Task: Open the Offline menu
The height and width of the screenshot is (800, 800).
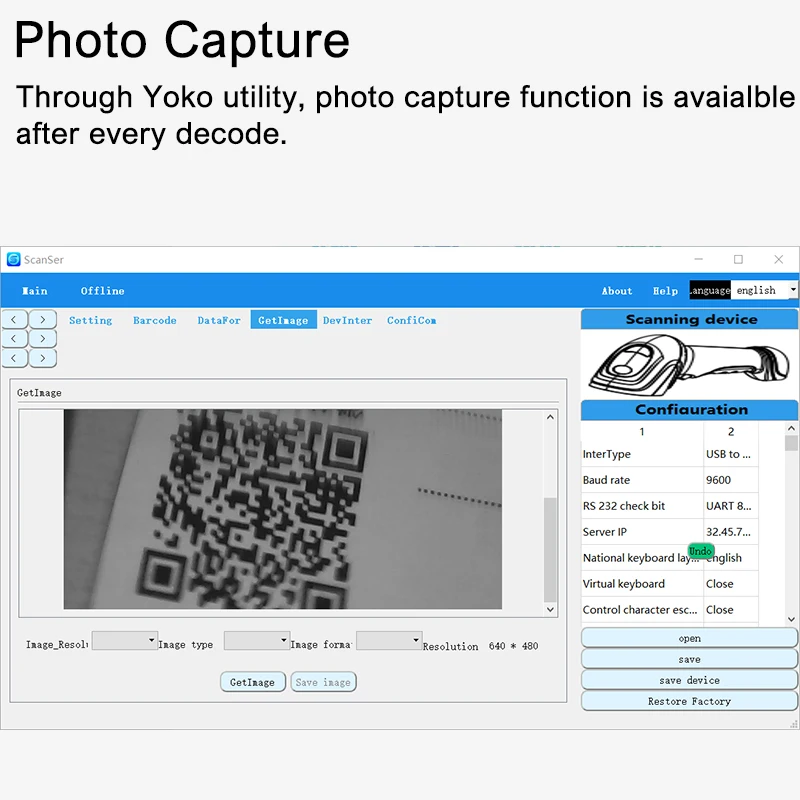Action: 103,291
